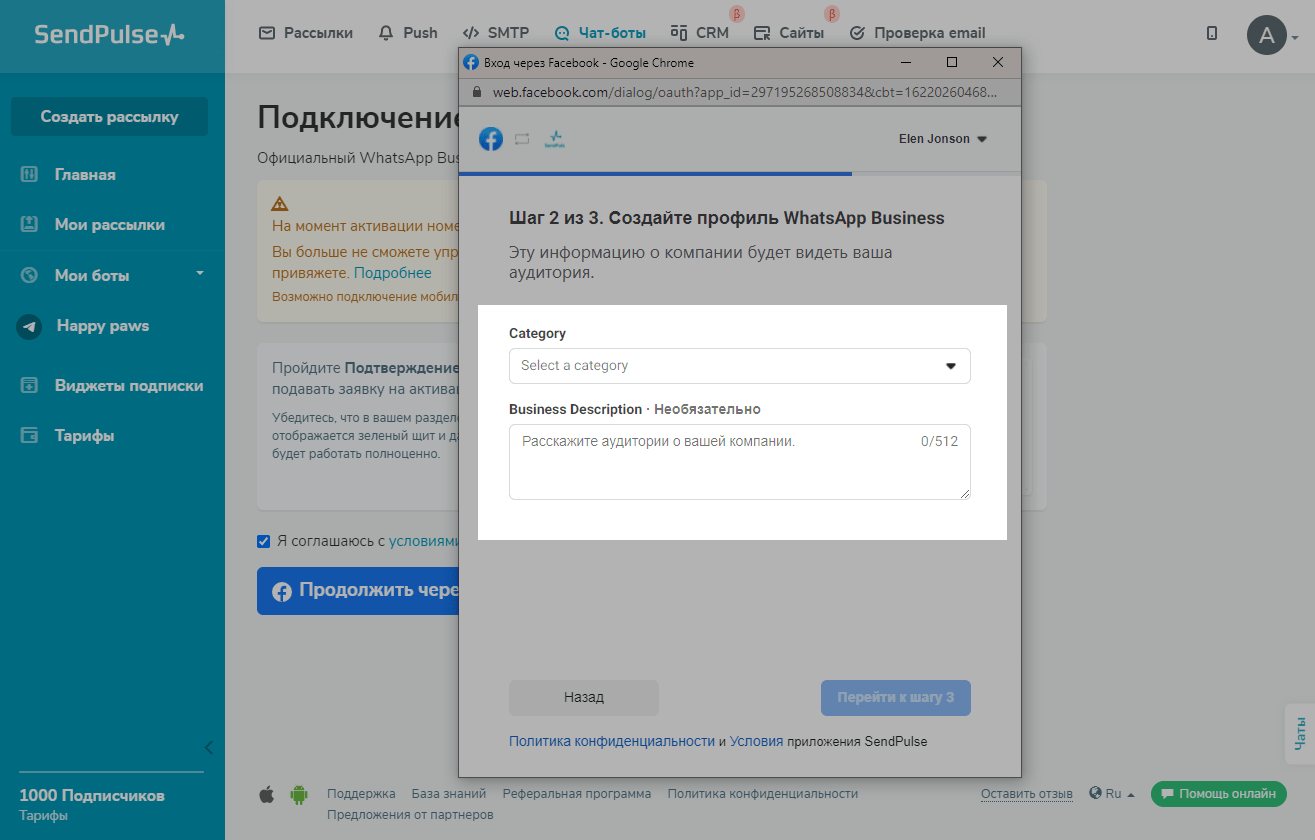Click the Facebook logo in the dialog
The height and width of the screenshot is (840, 1315).
pyautogui.click(x=491, y=139)
